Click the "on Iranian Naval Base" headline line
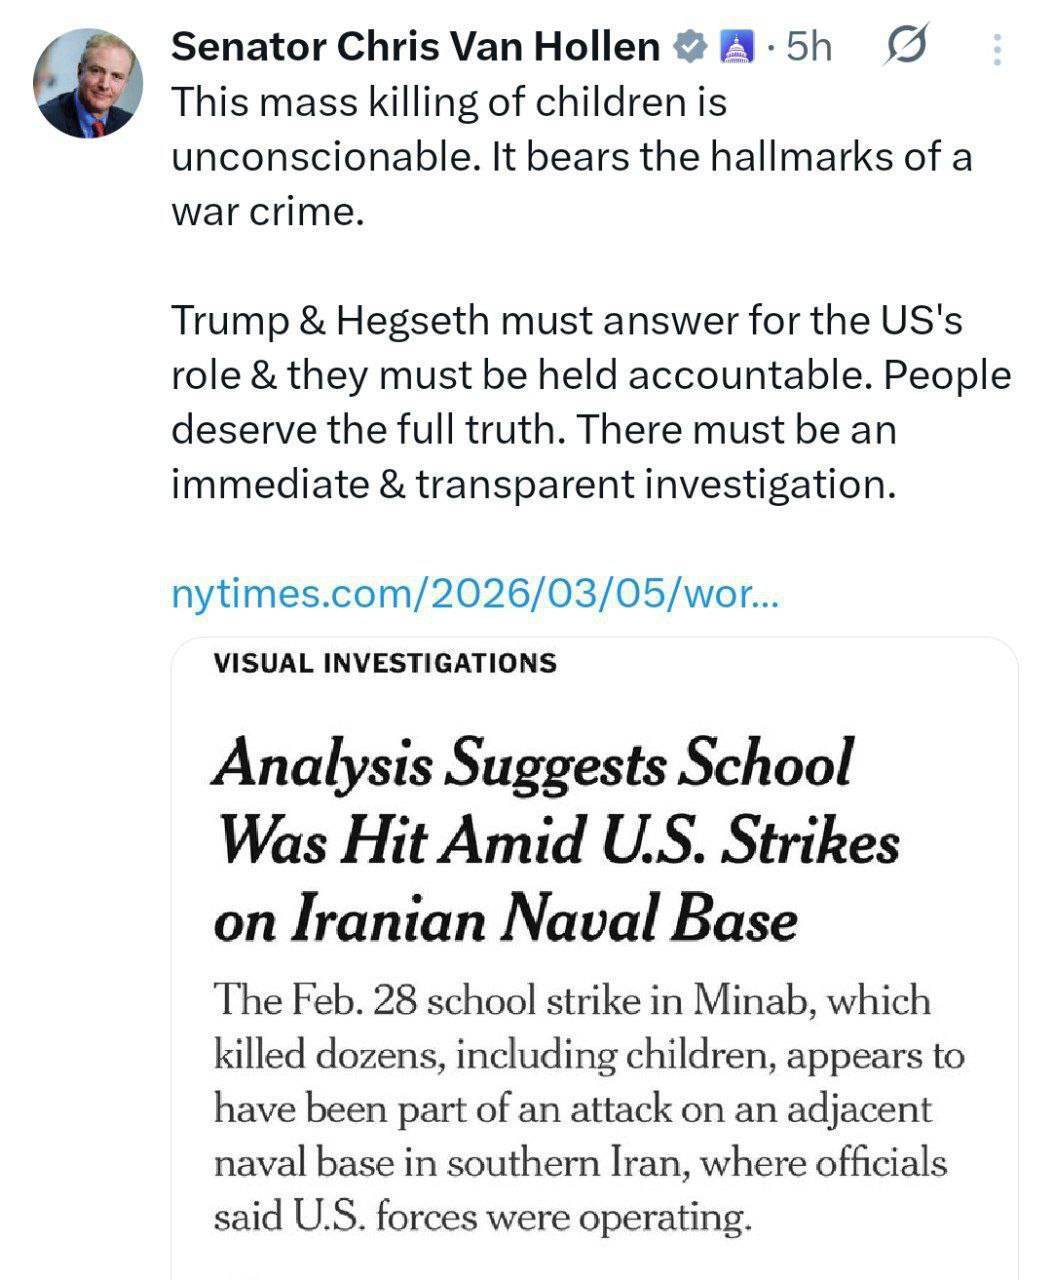The height and width of the screenshot is (1280, 1052). (x=505, y=920)
